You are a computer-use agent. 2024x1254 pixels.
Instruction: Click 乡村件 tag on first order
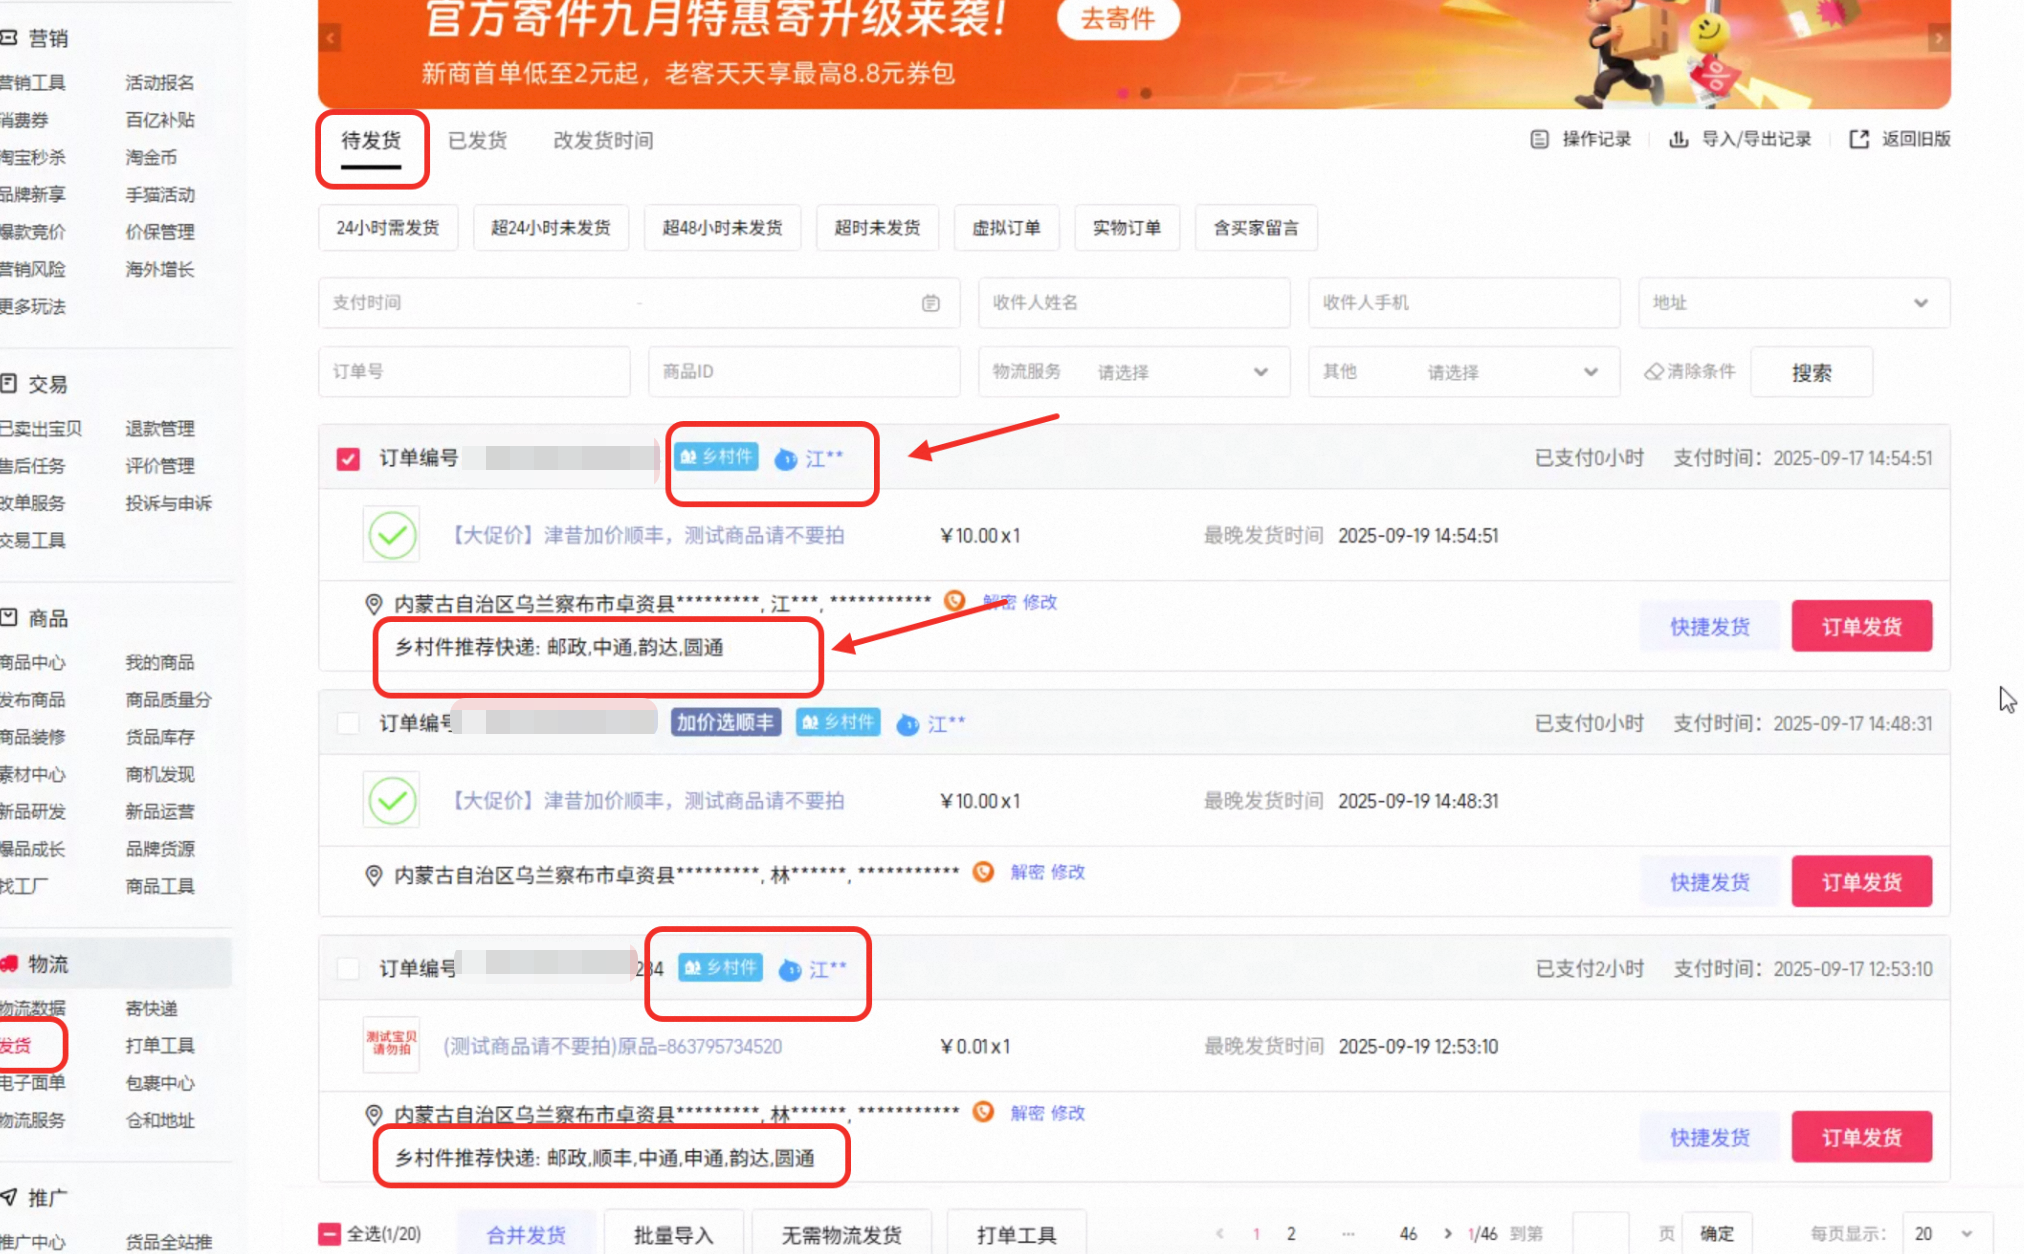(x=716, y=457)
